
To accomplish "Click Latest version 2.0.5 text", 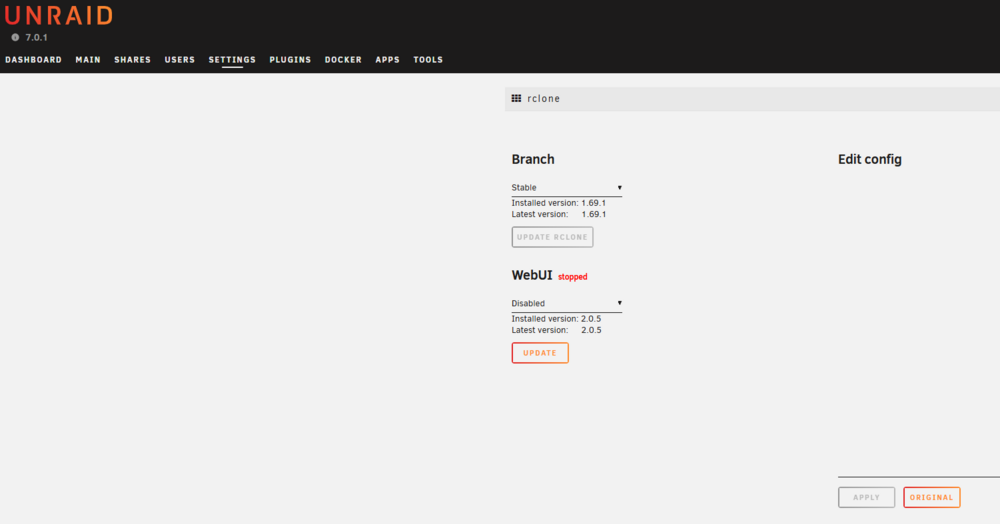I will [556, 331].
